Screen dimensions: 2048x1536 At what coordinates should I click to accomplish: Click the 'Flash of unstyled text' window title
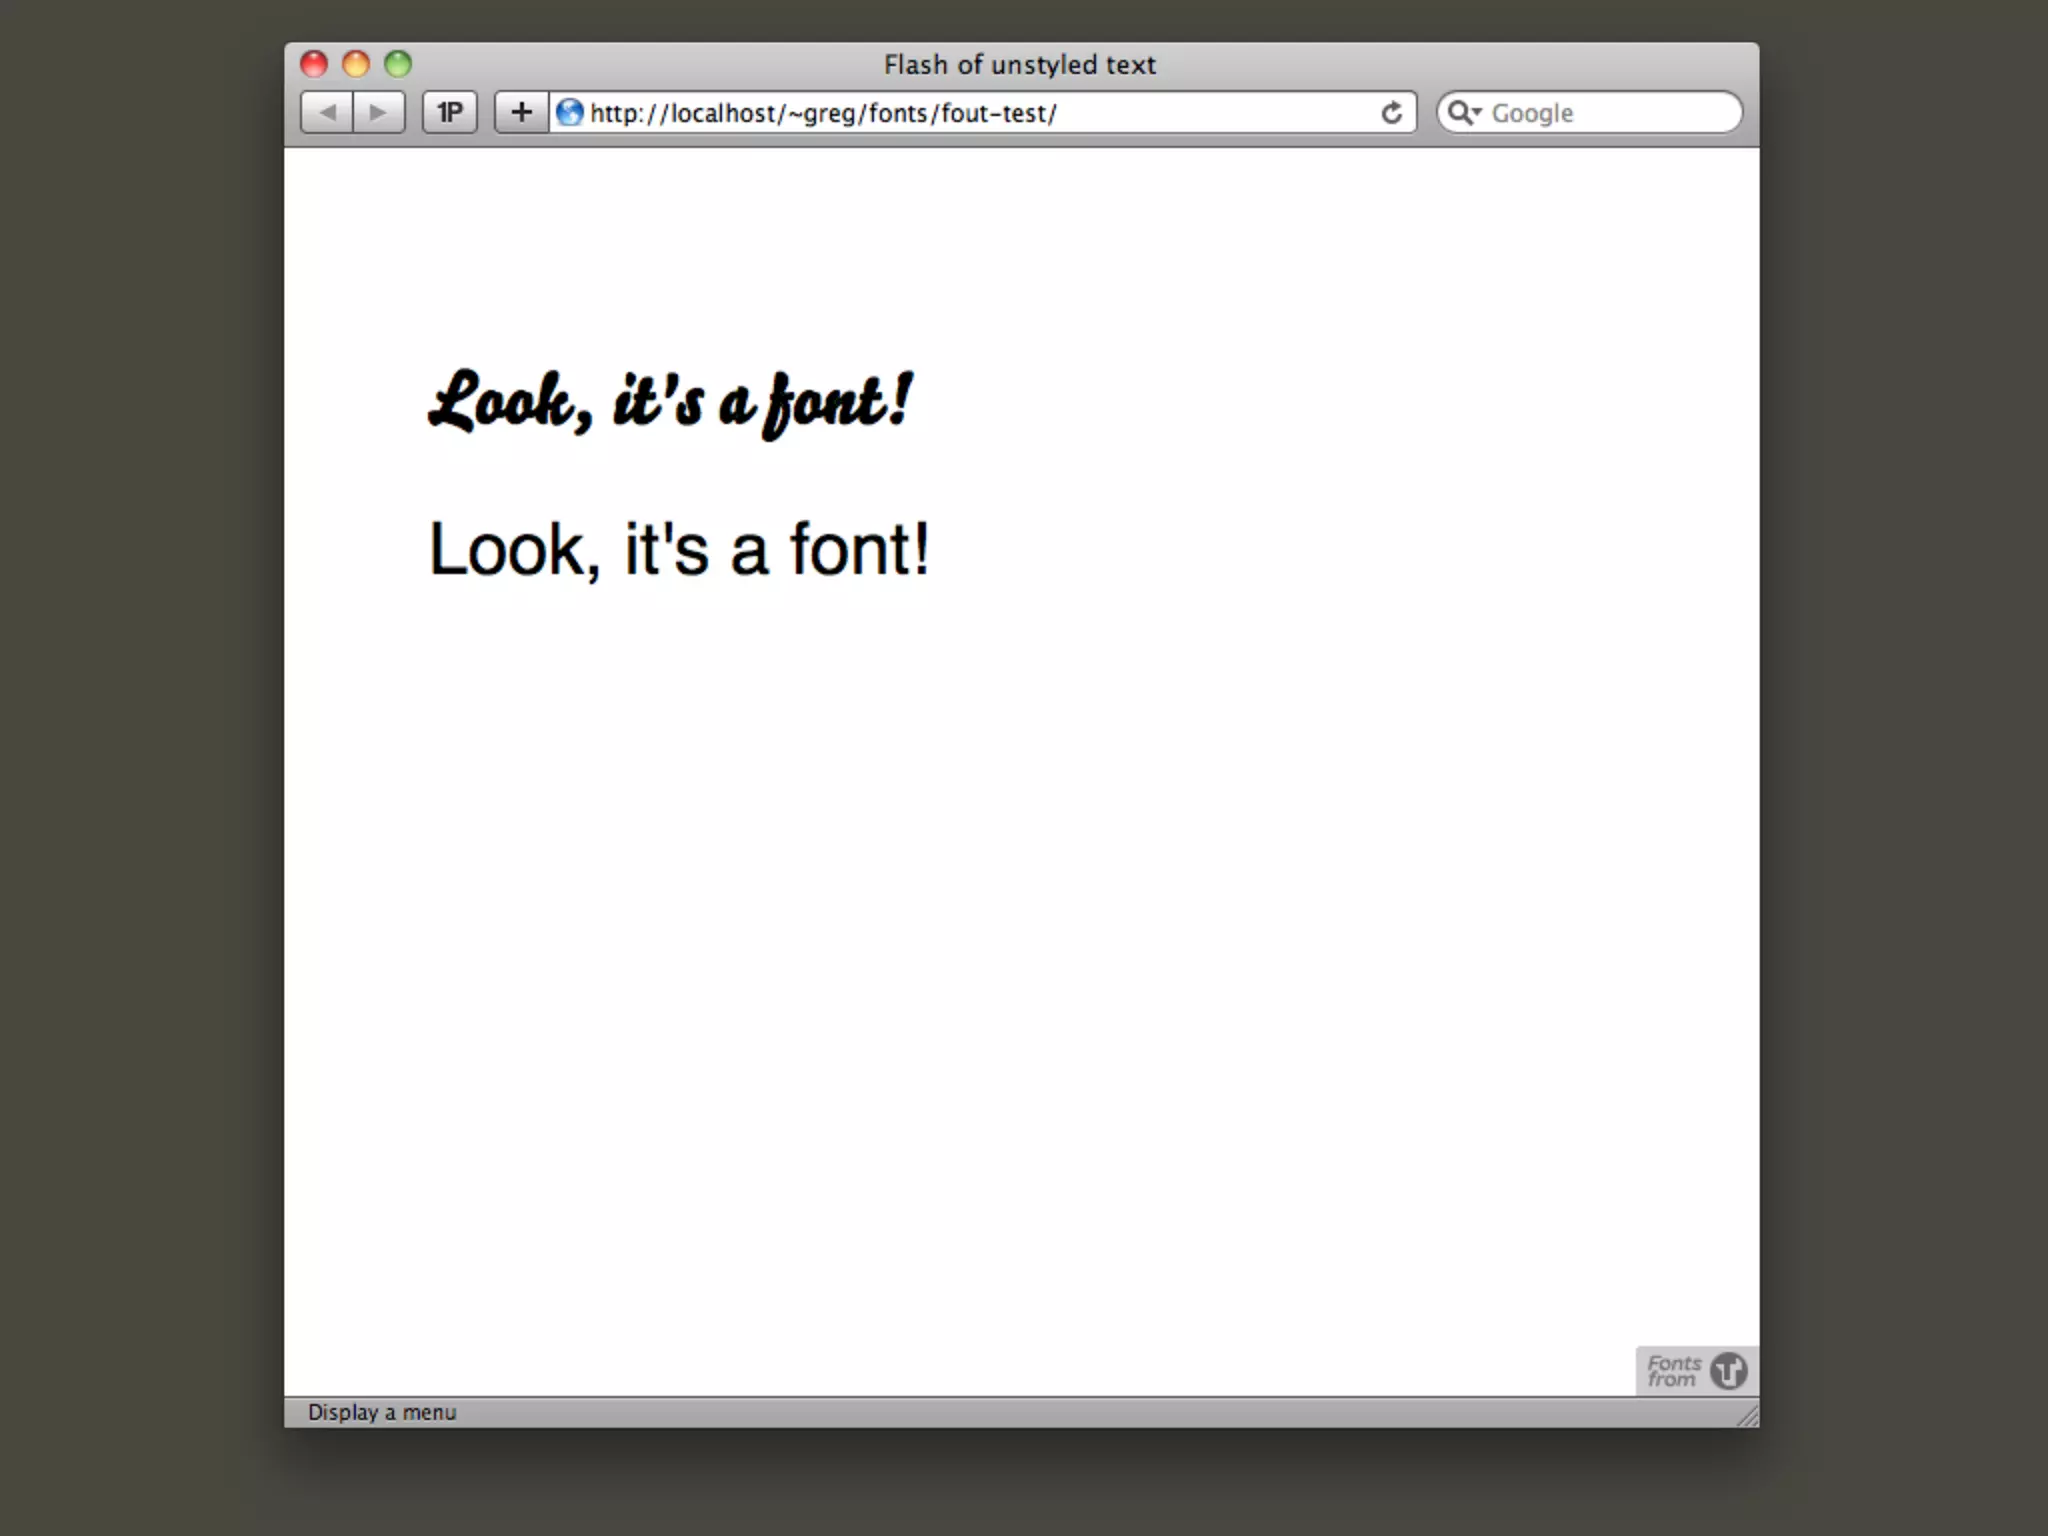(x=1019, y=65)
